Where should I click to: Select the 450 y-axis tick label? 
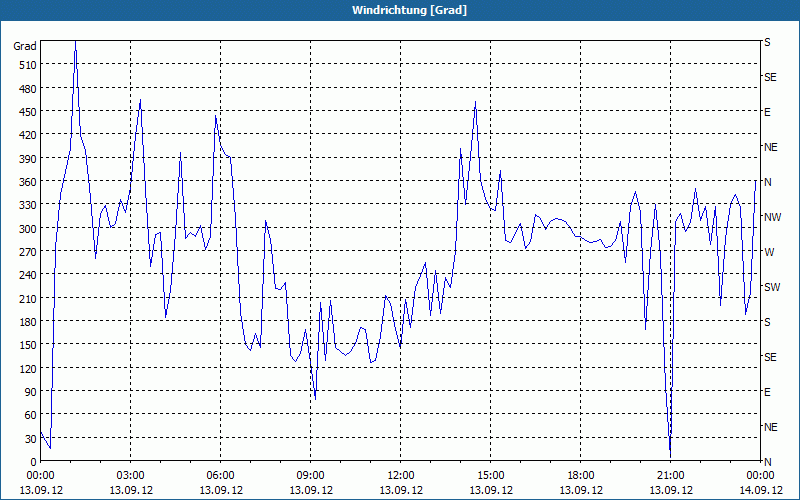pos(28,112)
